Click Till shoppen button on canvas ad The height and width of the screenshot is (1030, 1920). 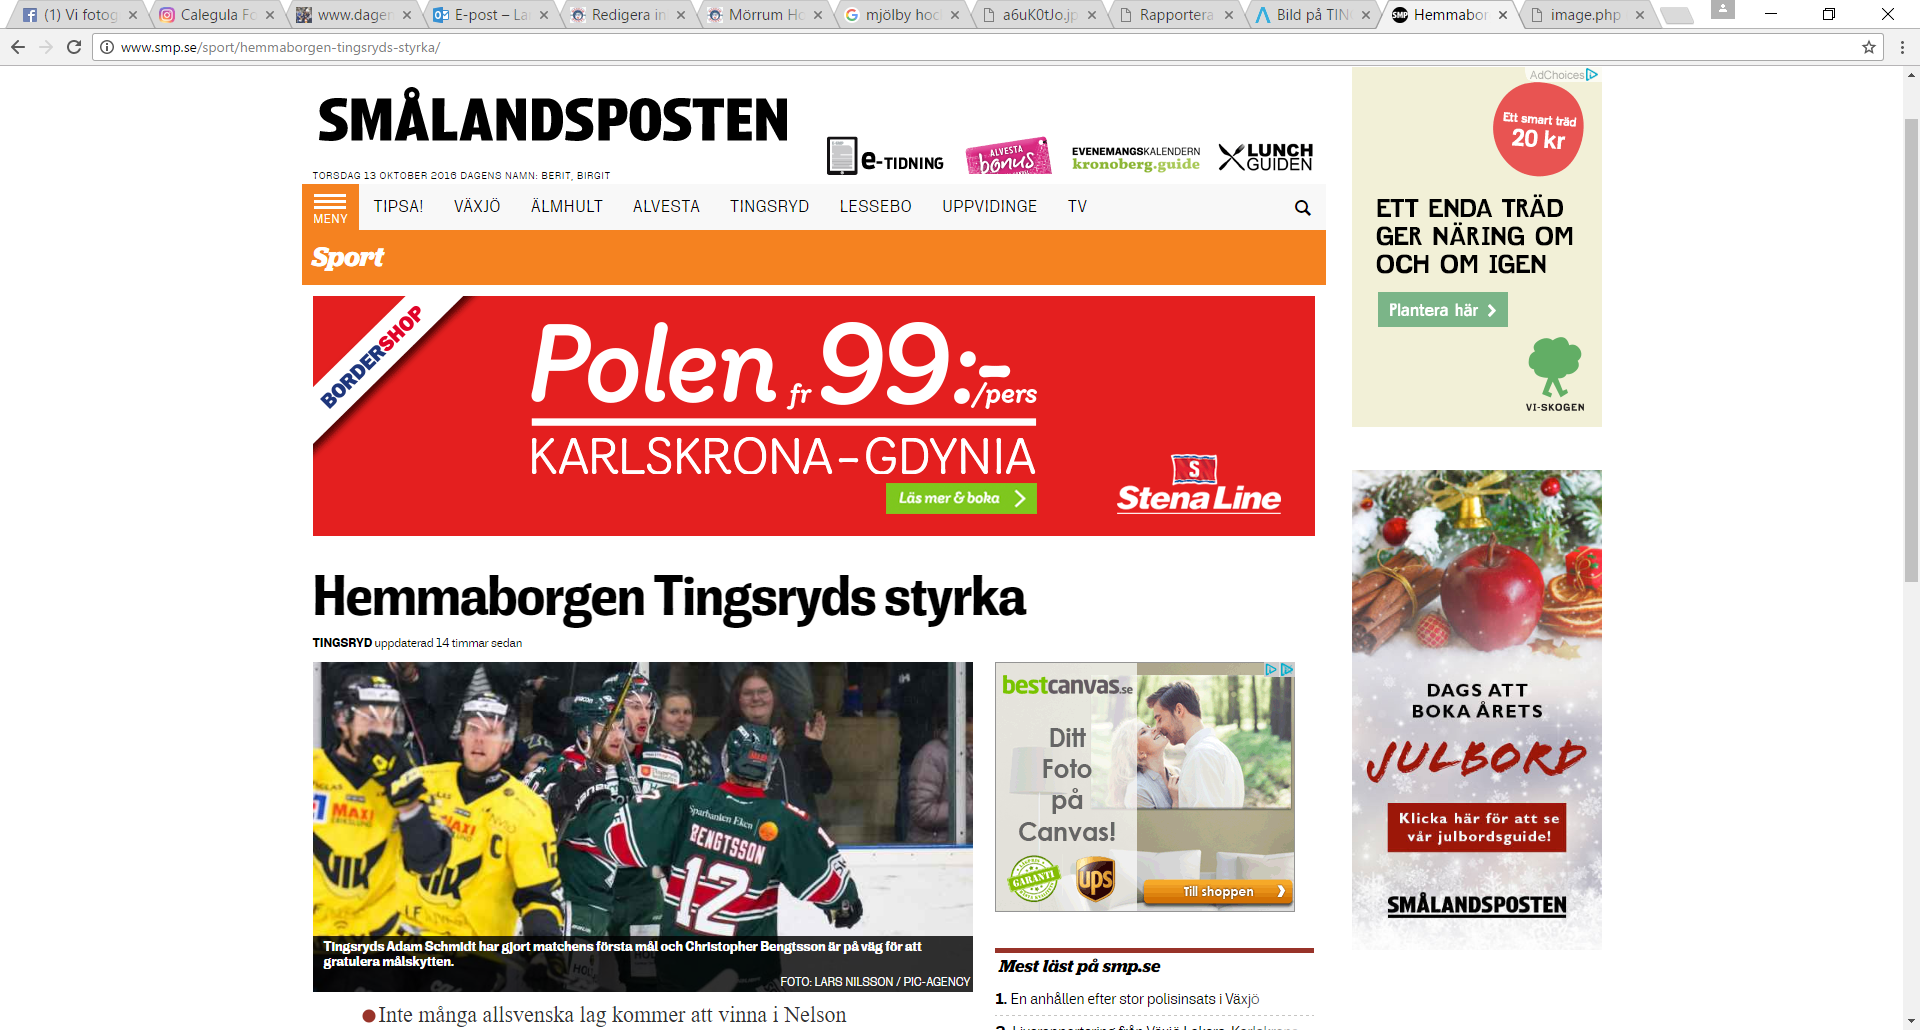click(x=1218, y=891)
